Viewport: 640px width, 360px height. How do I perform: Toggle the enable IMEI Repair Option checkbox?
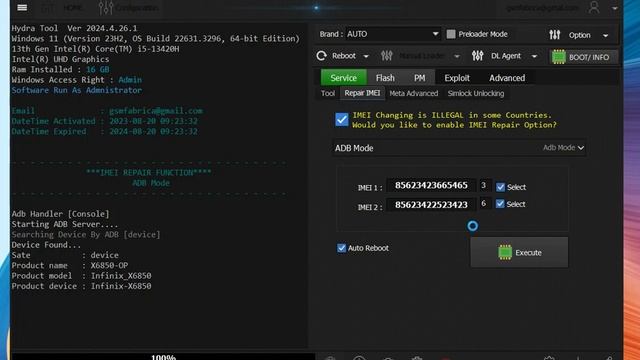pyautogui.click(x=342, y=120)
